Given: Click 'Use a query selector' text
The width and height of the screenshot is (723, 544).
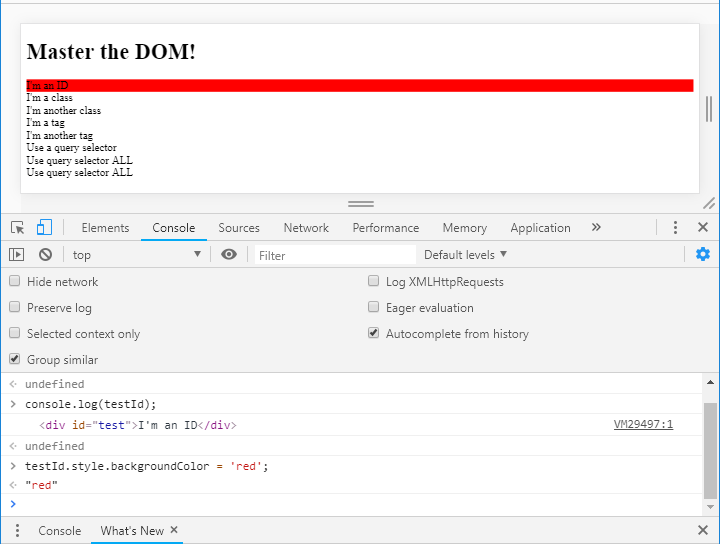Looking at the screenshot, I should (71, 148).
